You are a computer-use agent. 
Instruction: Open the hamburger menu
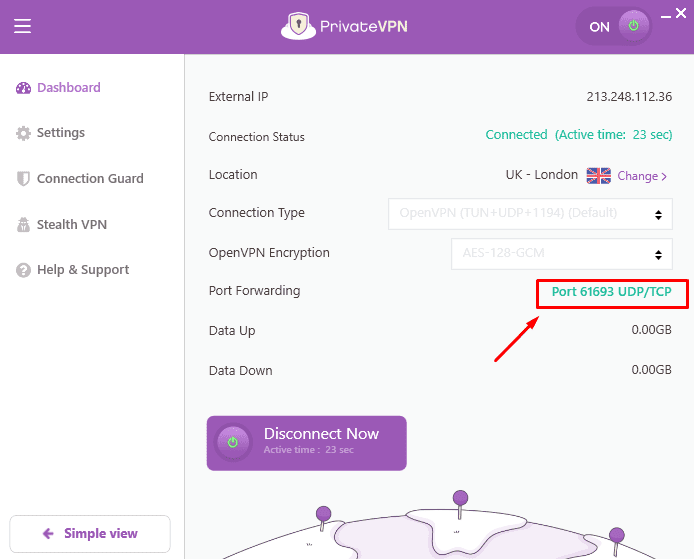coord(22,26)
